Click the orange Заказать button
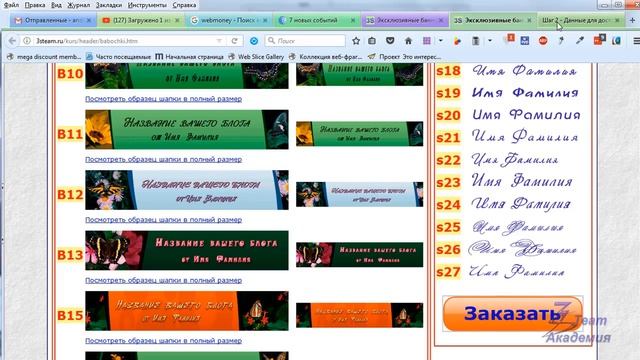The height and width of the screenshot is (360, 640). tap(513, 313)
